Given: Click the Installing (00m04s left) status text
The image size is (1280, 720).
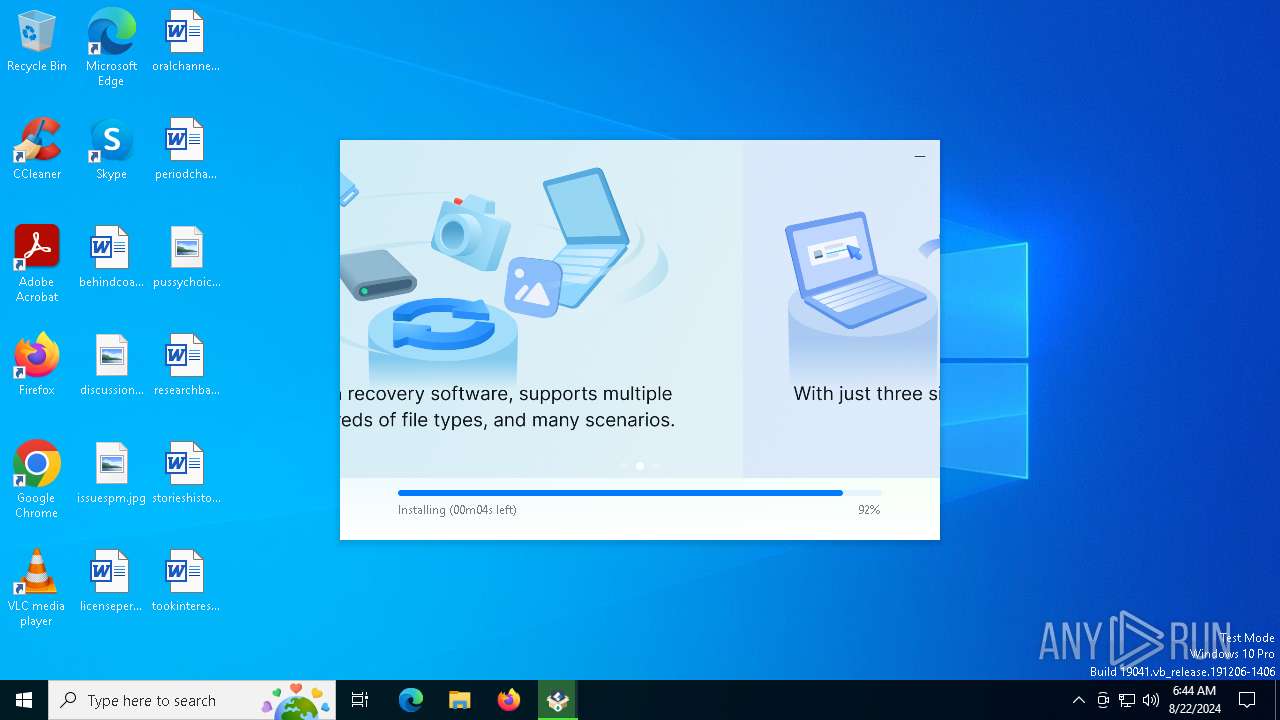Looking at the screenshot, I should (457, 510).
